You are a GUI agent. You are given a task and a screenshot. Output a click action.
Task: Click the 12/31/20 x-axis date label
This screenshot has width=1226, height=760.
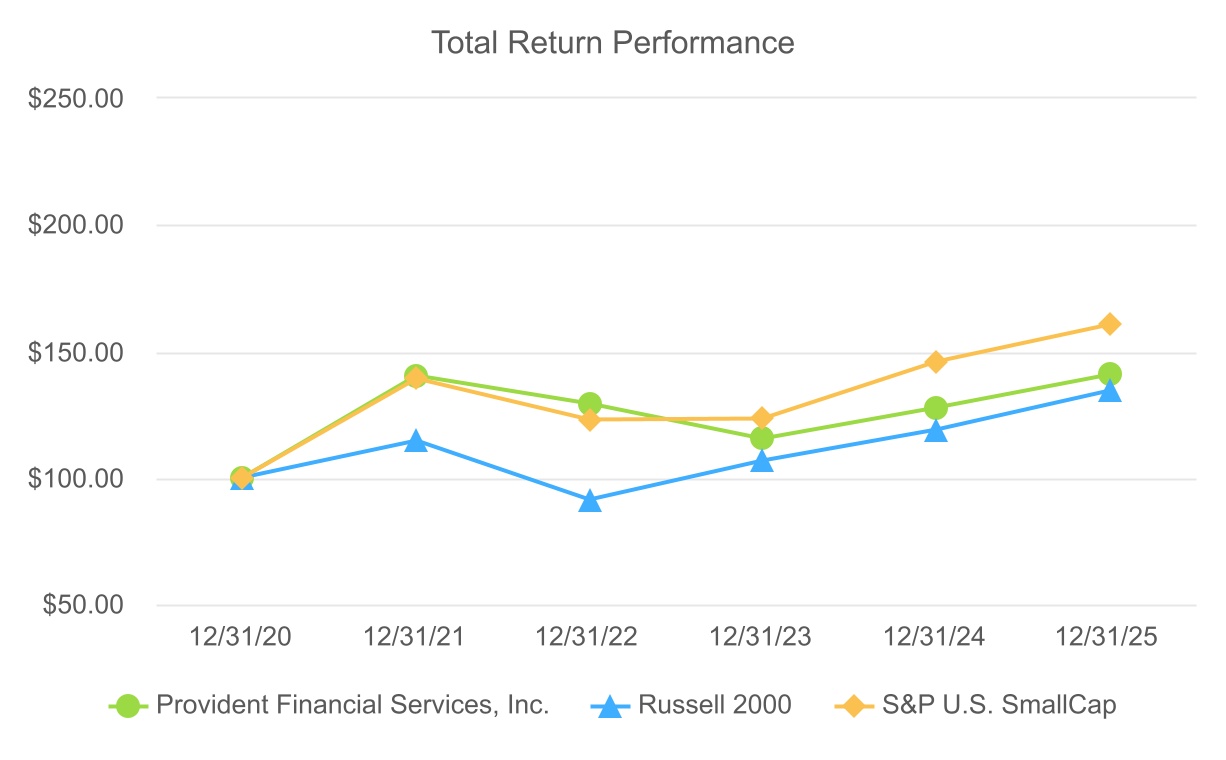(240, 638)
